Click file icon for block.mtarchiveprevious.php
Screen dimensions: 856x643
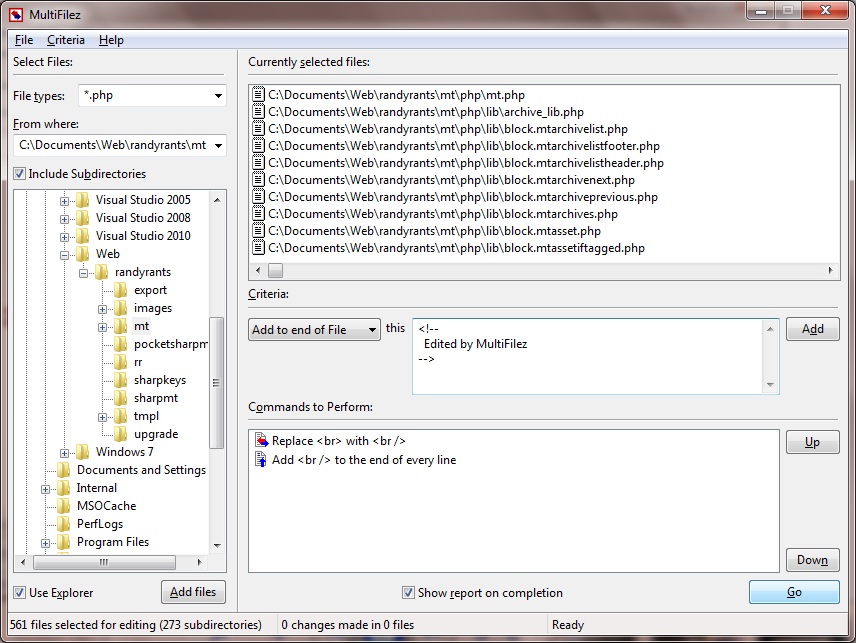tap(258, 197)
